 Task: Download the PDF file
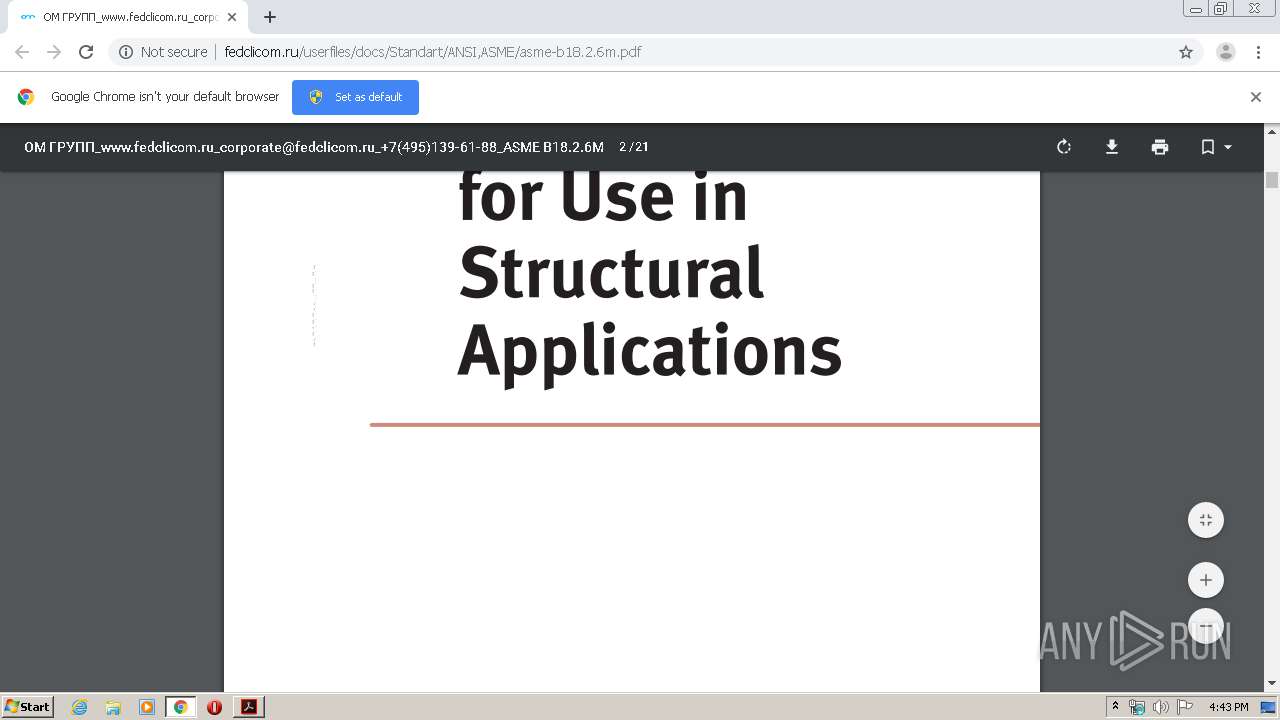pos(1112,147)
